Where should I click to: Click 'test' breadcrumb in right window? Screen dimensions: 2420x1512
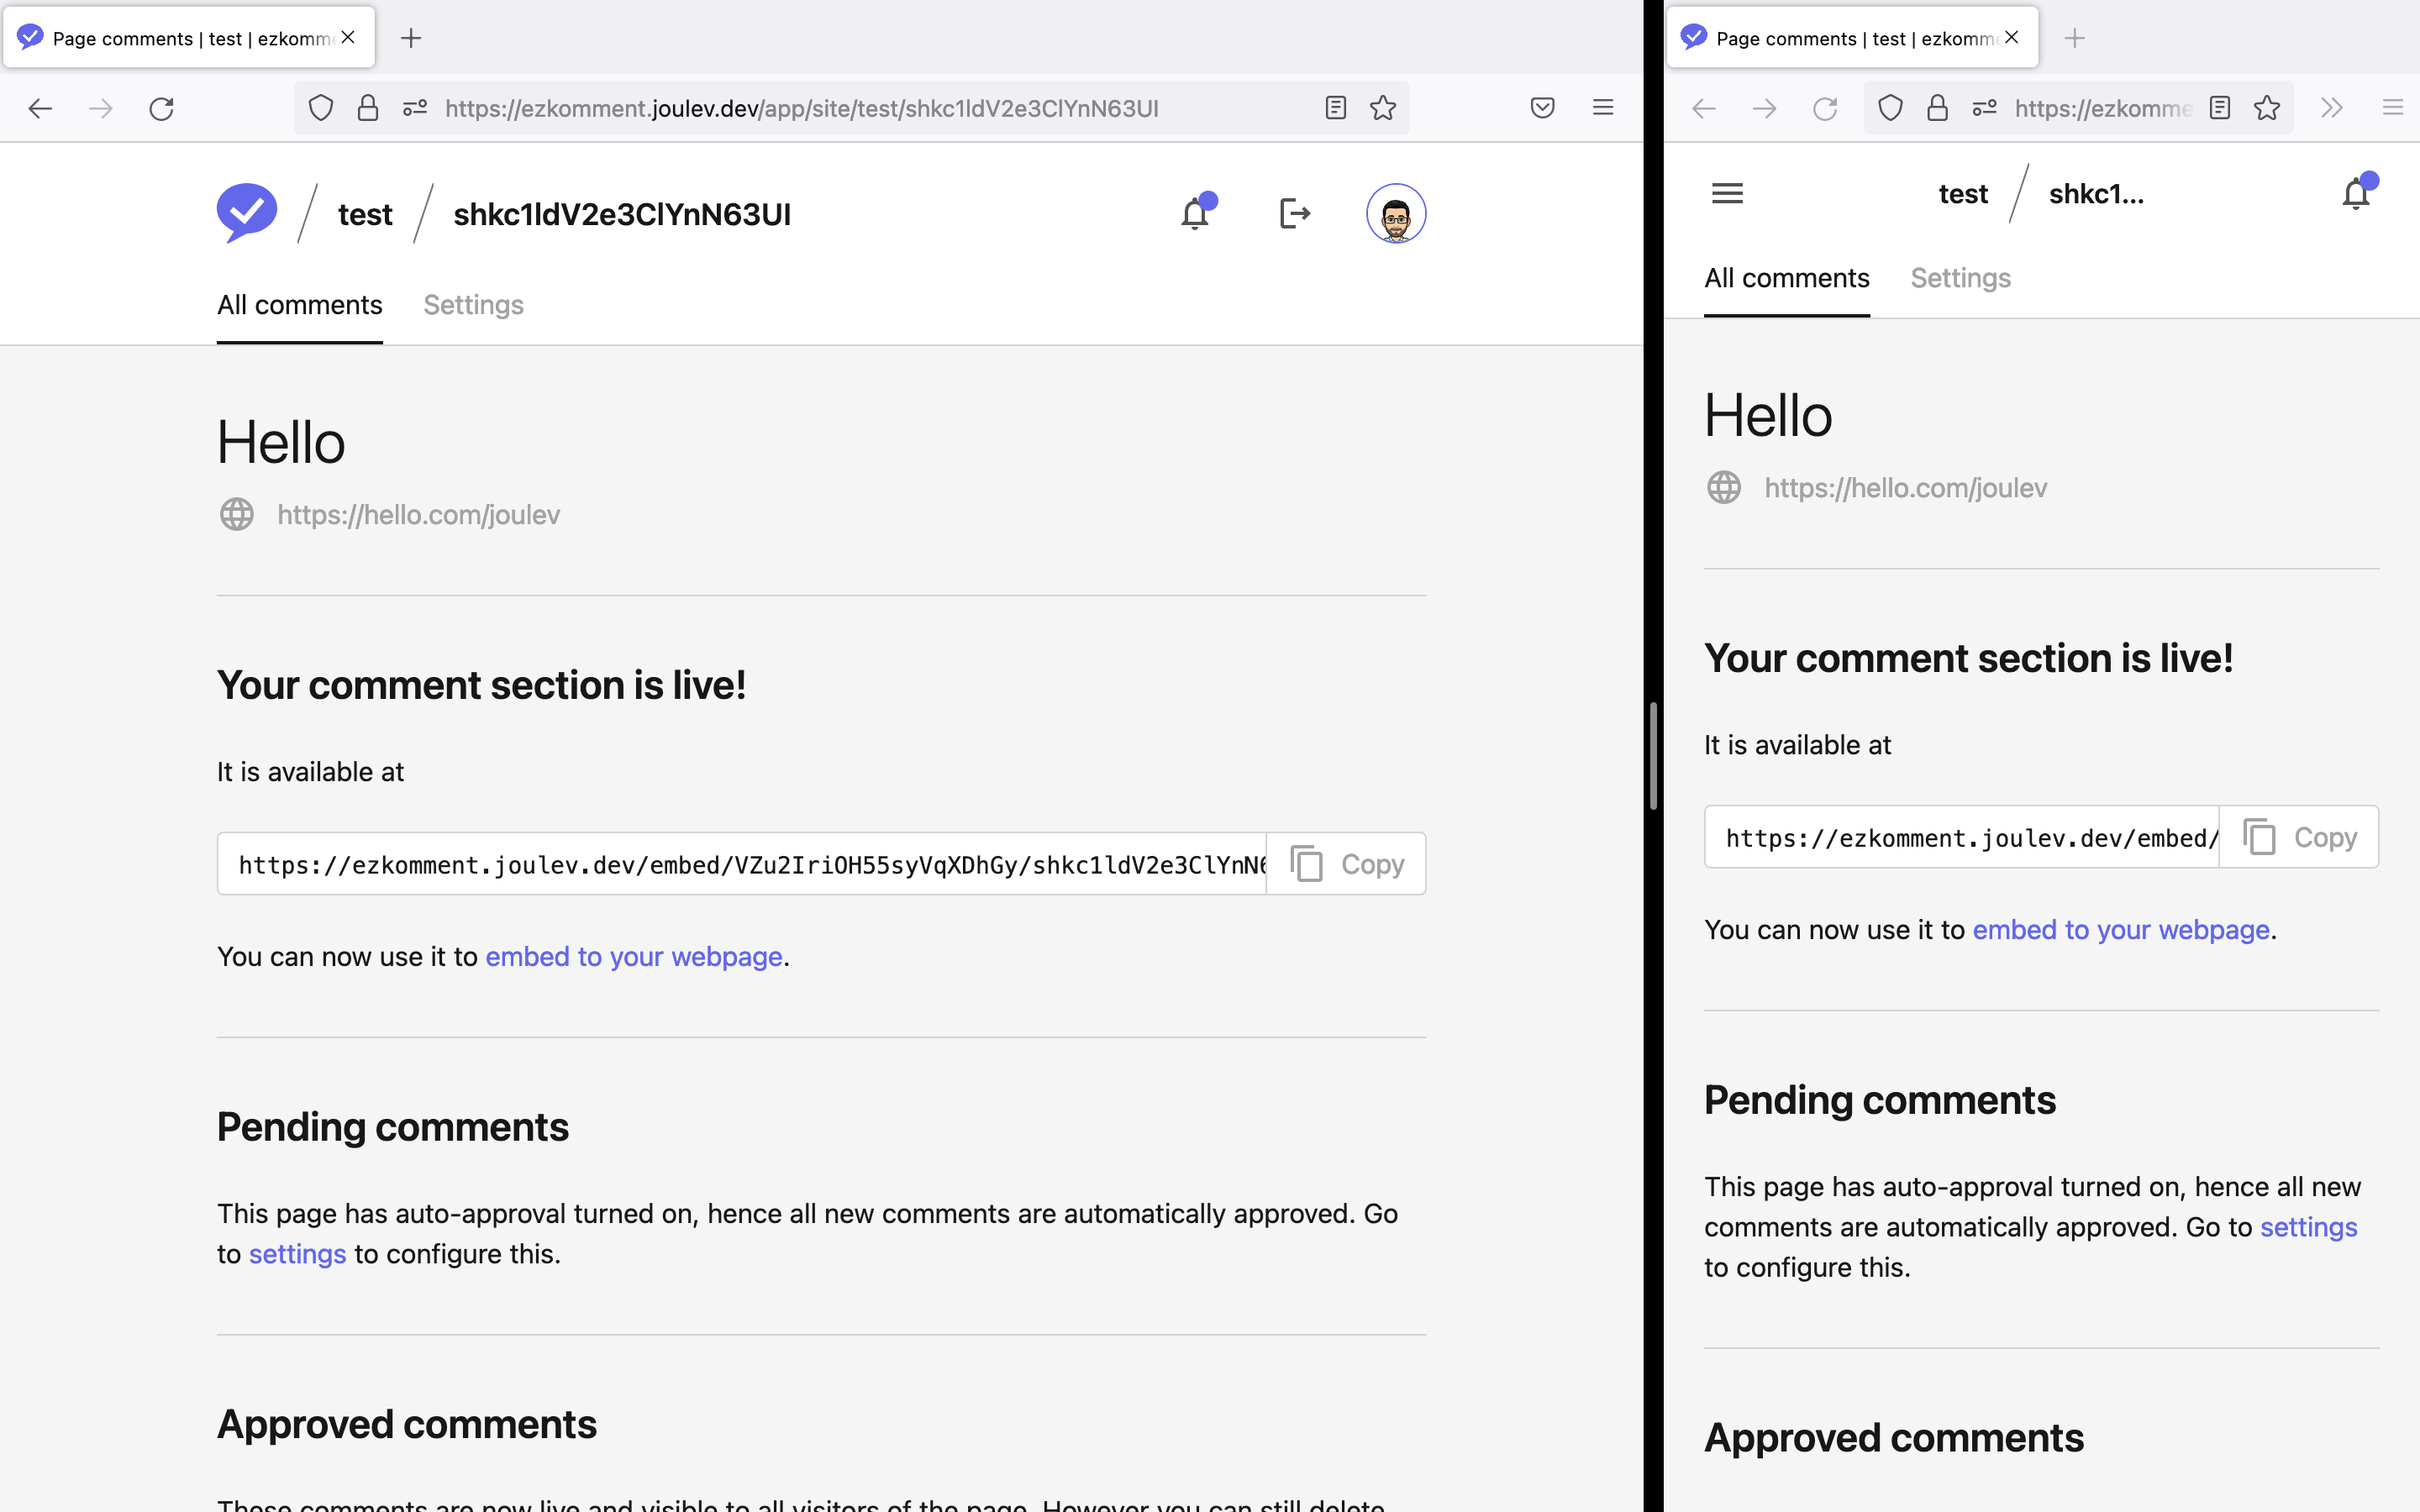coord(1963,194)
